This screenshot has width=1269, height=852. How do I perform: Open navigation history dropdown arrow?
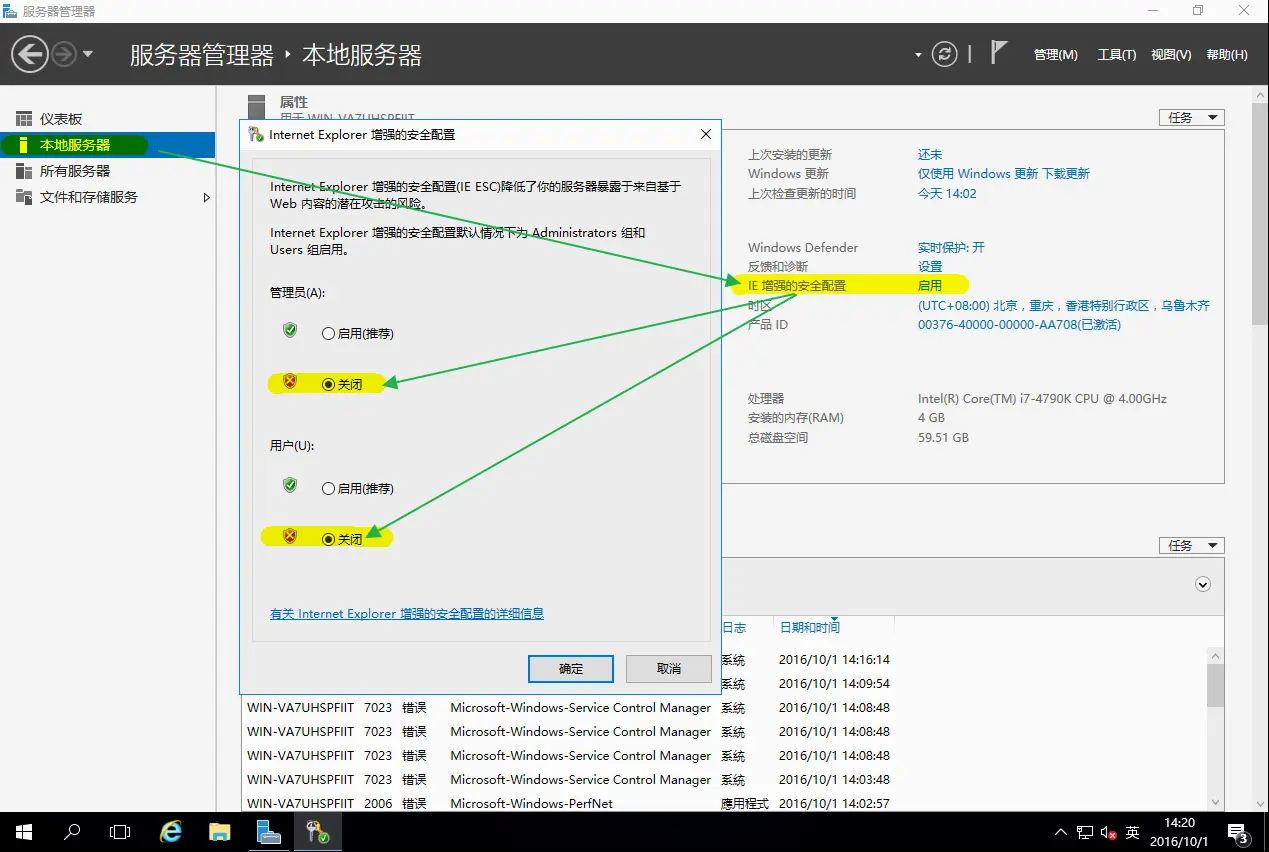(88, 54)
